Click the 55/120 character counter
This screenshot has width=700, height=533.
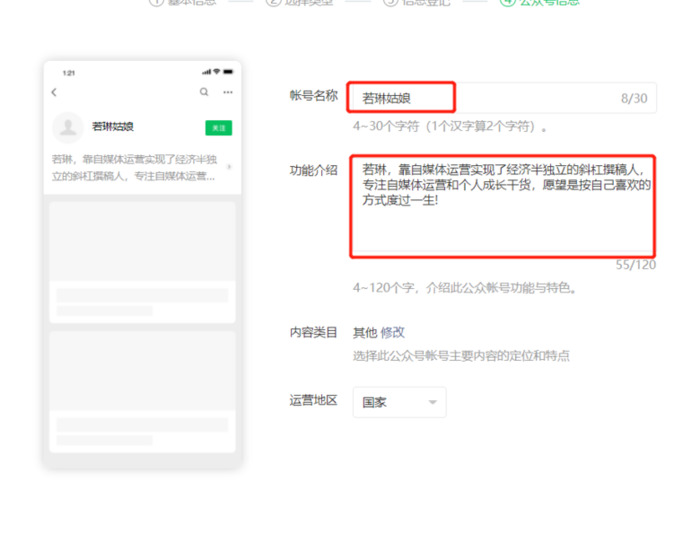pyautogui.click(x=636, y=265)
